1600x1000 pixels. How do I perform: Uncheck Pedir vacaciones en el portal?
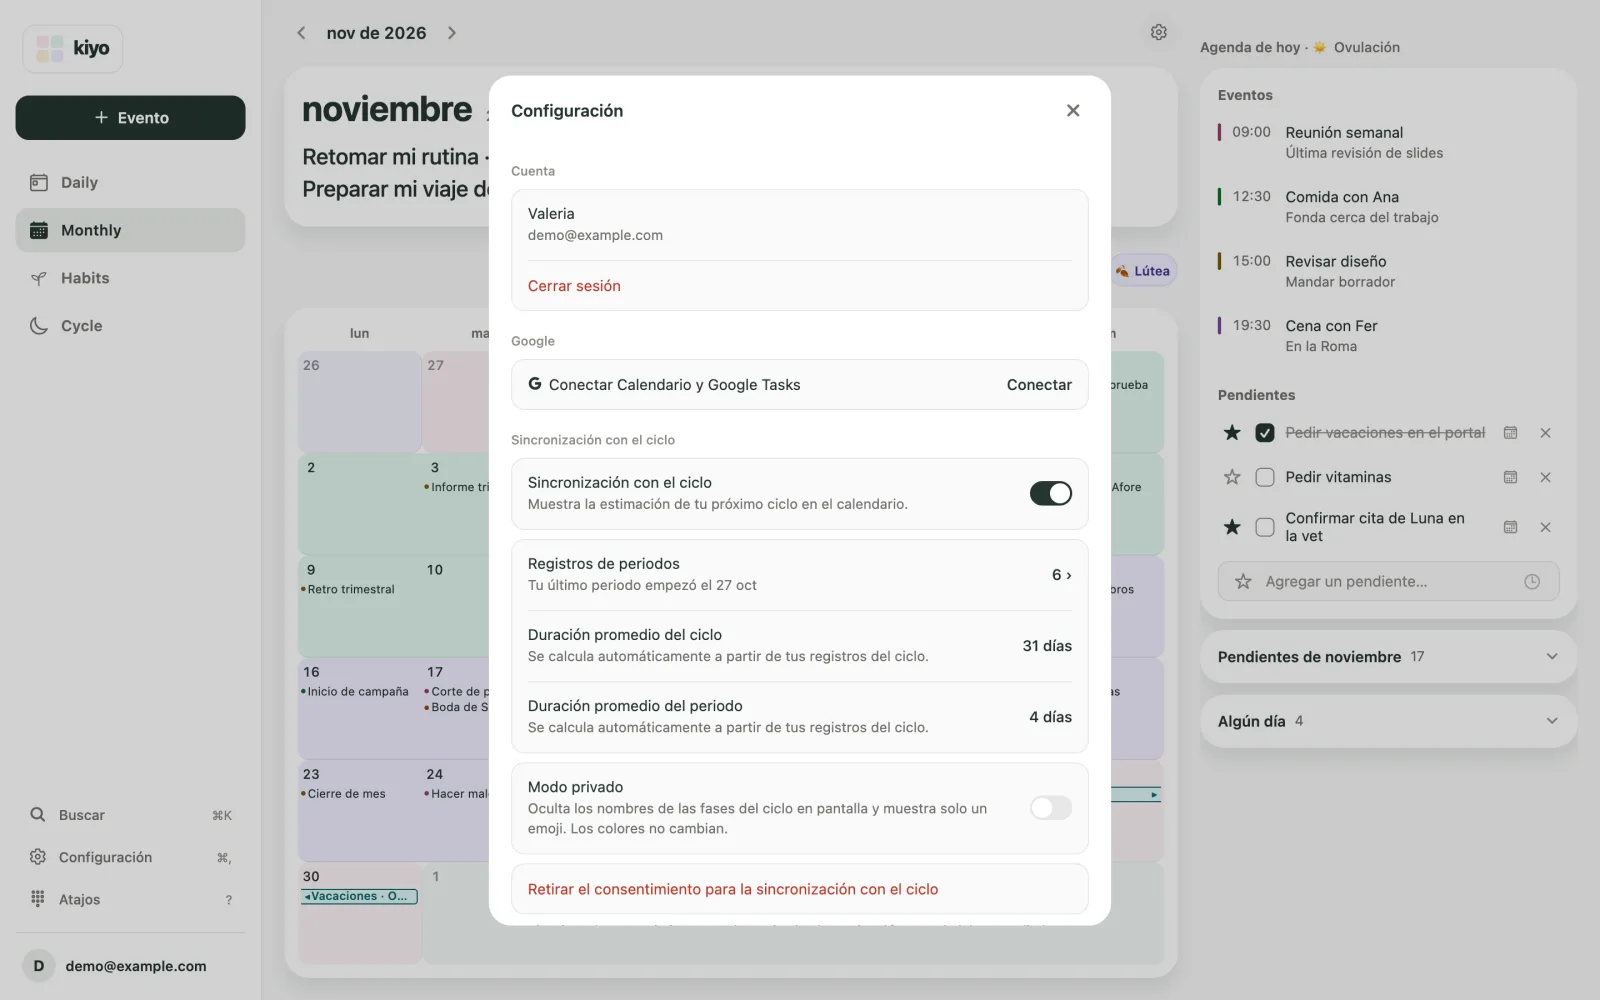point(1265,433)
